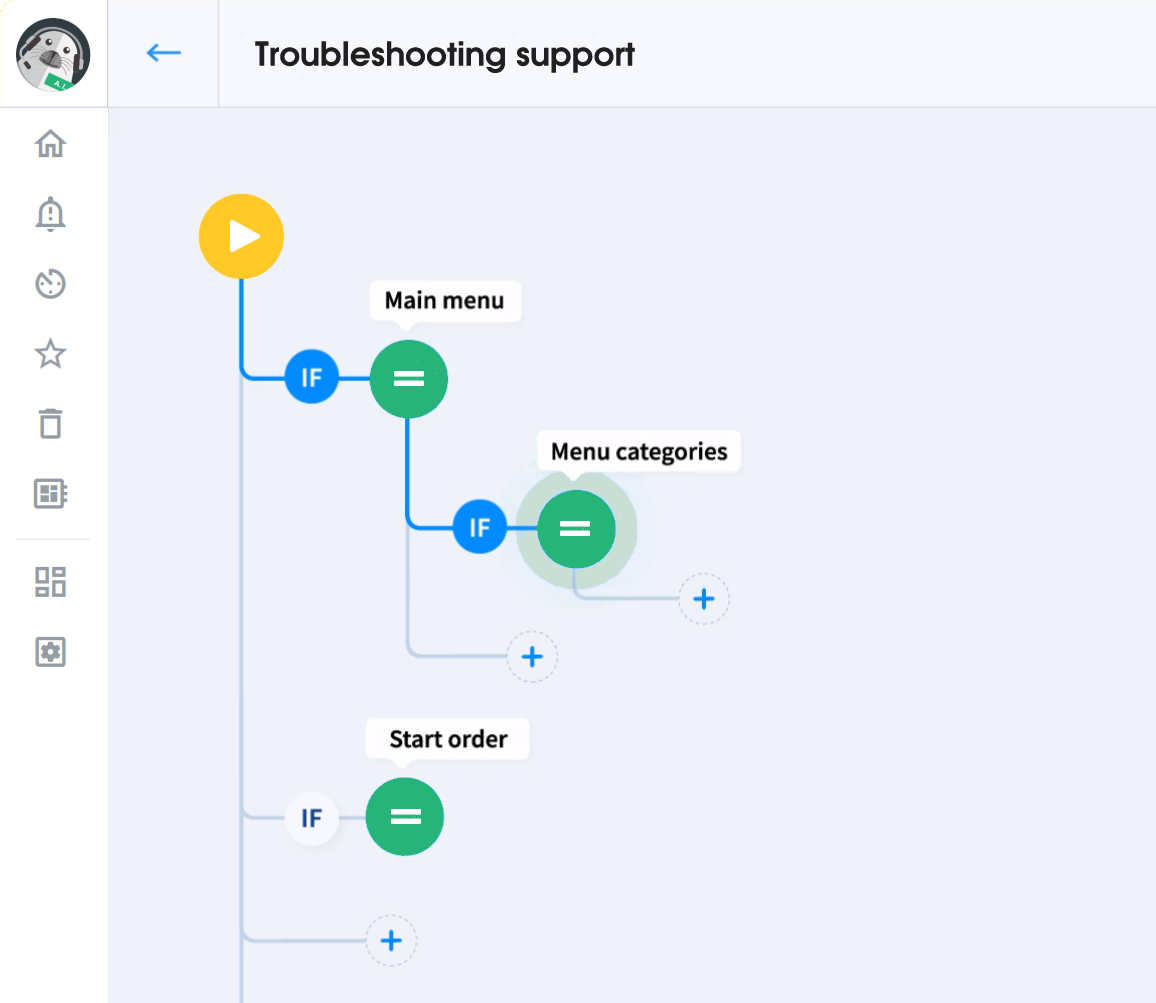This screenshot has height=1003, width=1156.
Task: Select the green Main menu node
Action: pos(408,379)
